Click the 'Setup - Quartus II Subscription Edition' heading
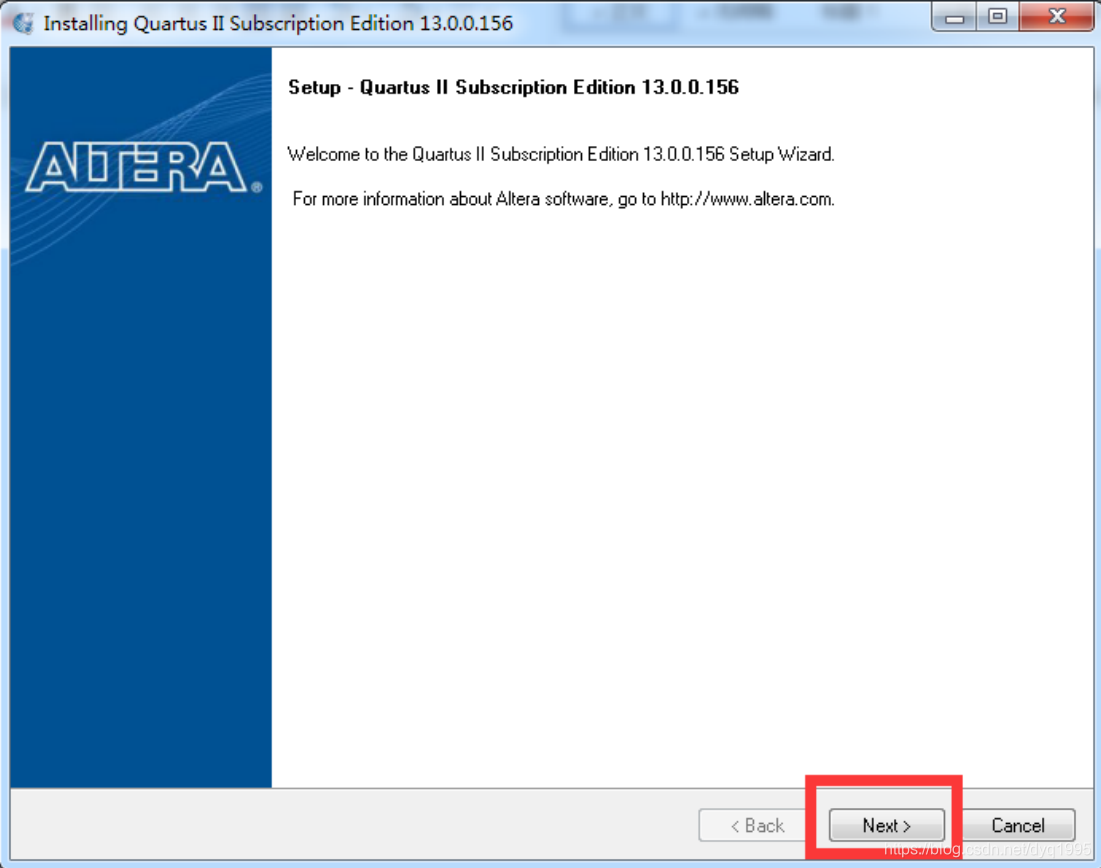 click(513, 87)
